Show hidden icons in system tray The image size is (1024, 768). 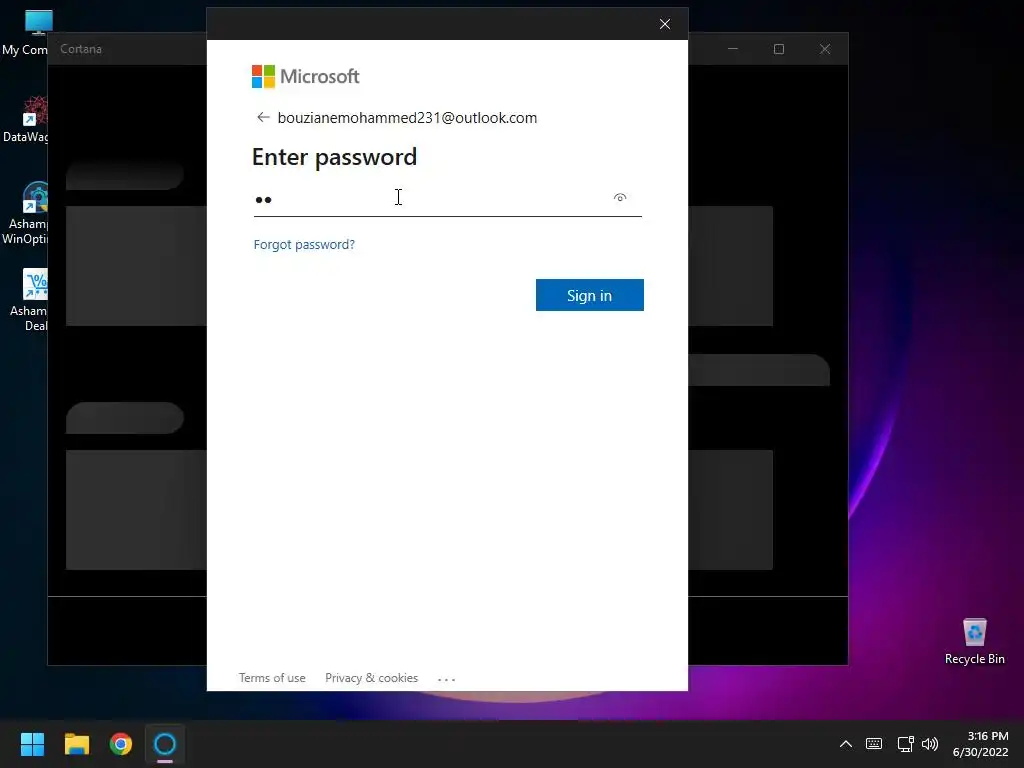[x=846, y=744]
